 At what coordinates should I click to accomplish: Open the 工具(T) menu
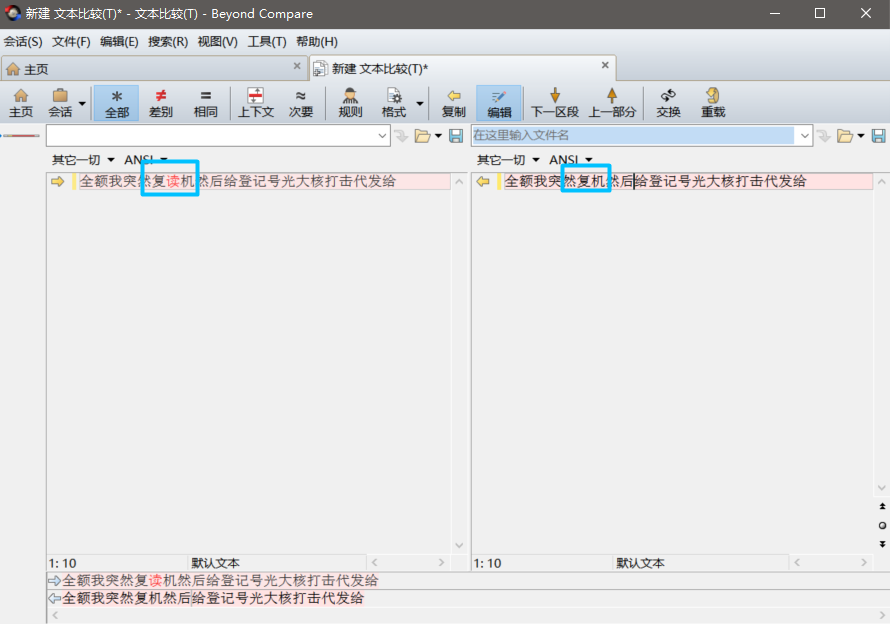(x=267, y=41)
